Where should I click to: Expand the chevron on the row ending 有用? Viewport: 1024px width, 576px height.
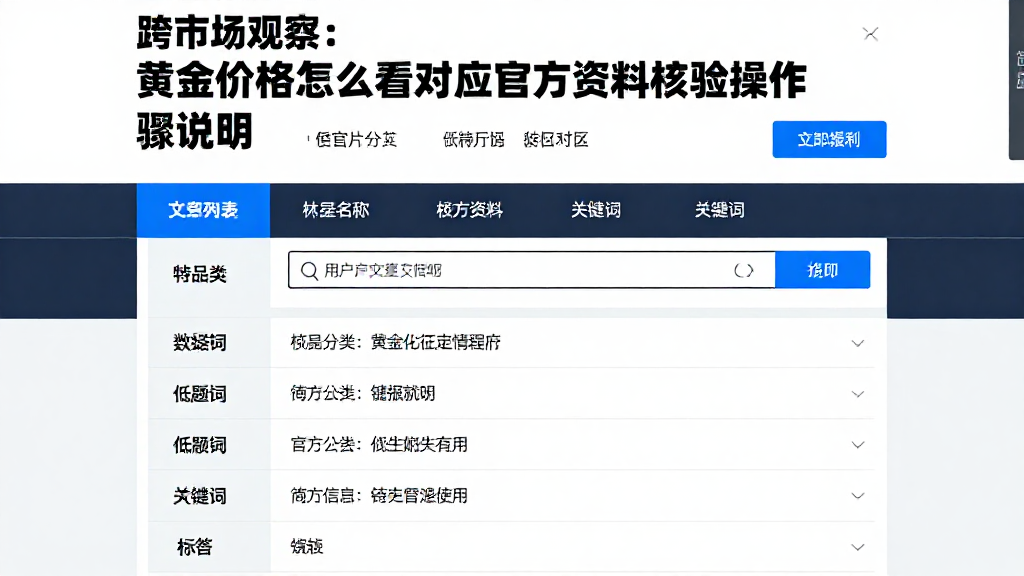coord(857,445)
